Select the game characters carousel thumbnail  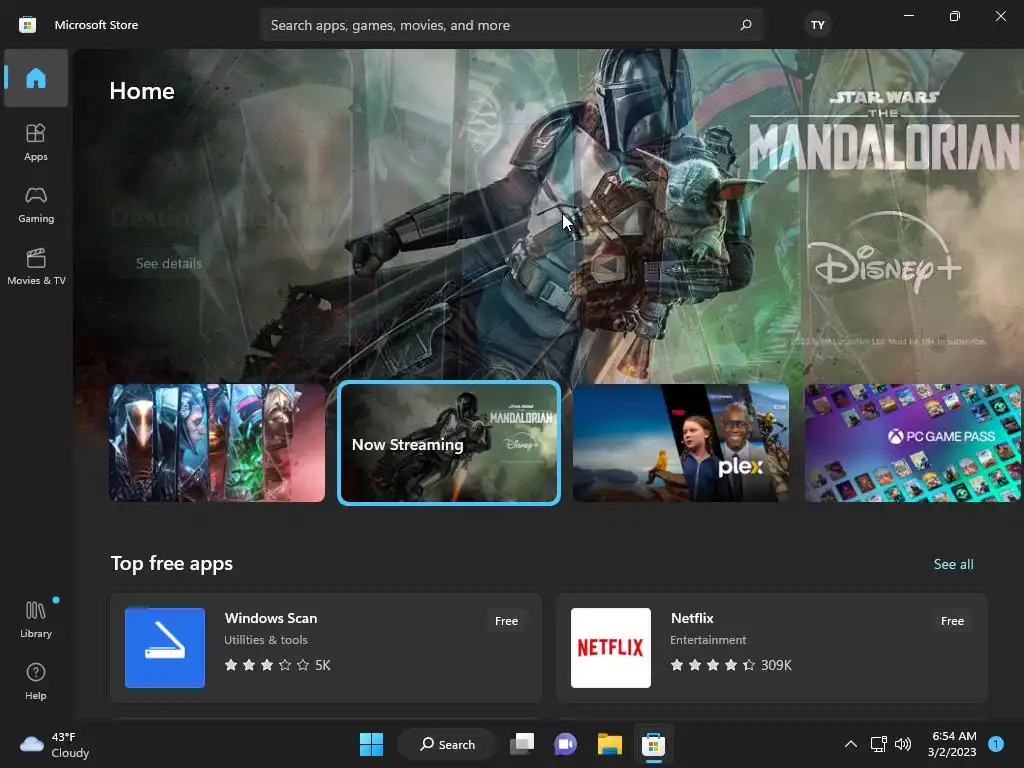coord(217,443)
